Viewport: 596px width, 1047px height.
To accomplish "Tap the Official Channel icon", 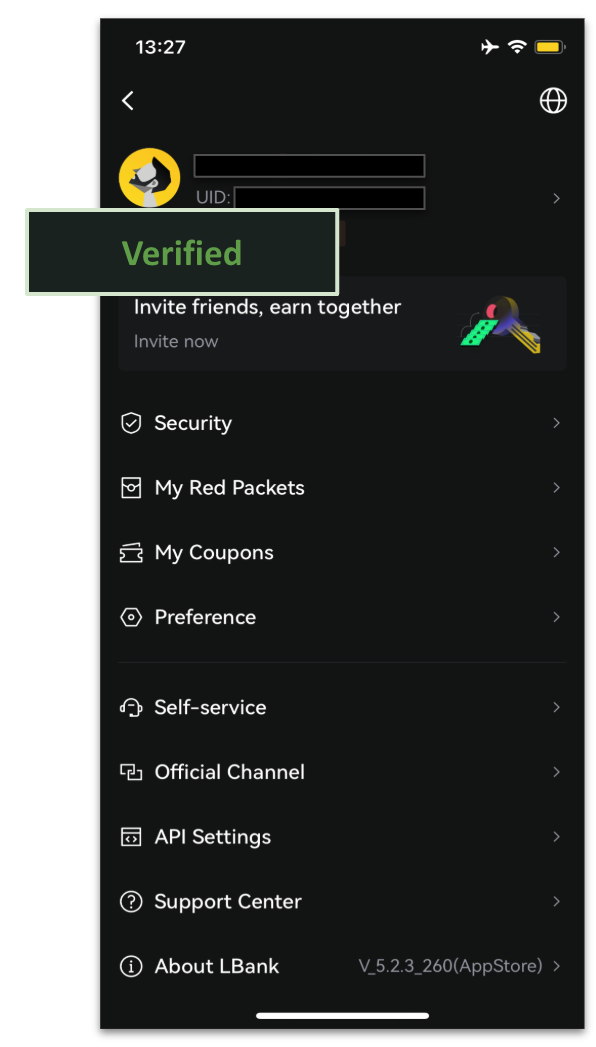I will tap(131, 772).
